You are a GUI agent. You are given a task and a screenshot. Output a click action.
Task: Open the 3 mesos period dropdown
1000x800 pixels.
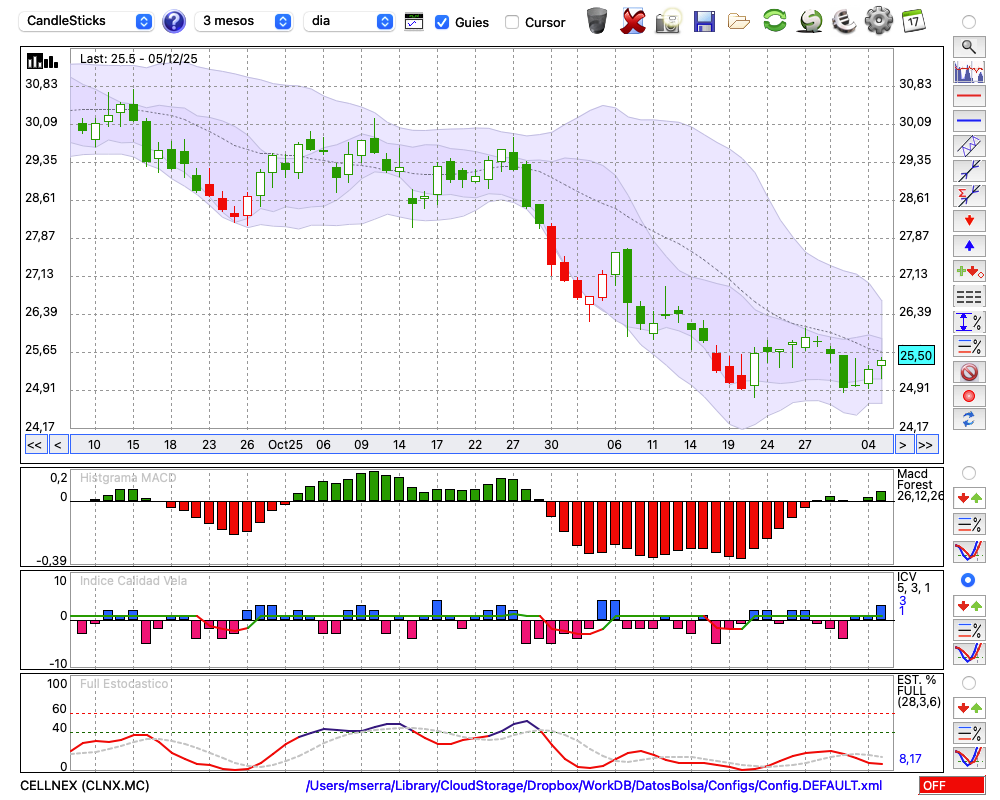tap(245, 21)
